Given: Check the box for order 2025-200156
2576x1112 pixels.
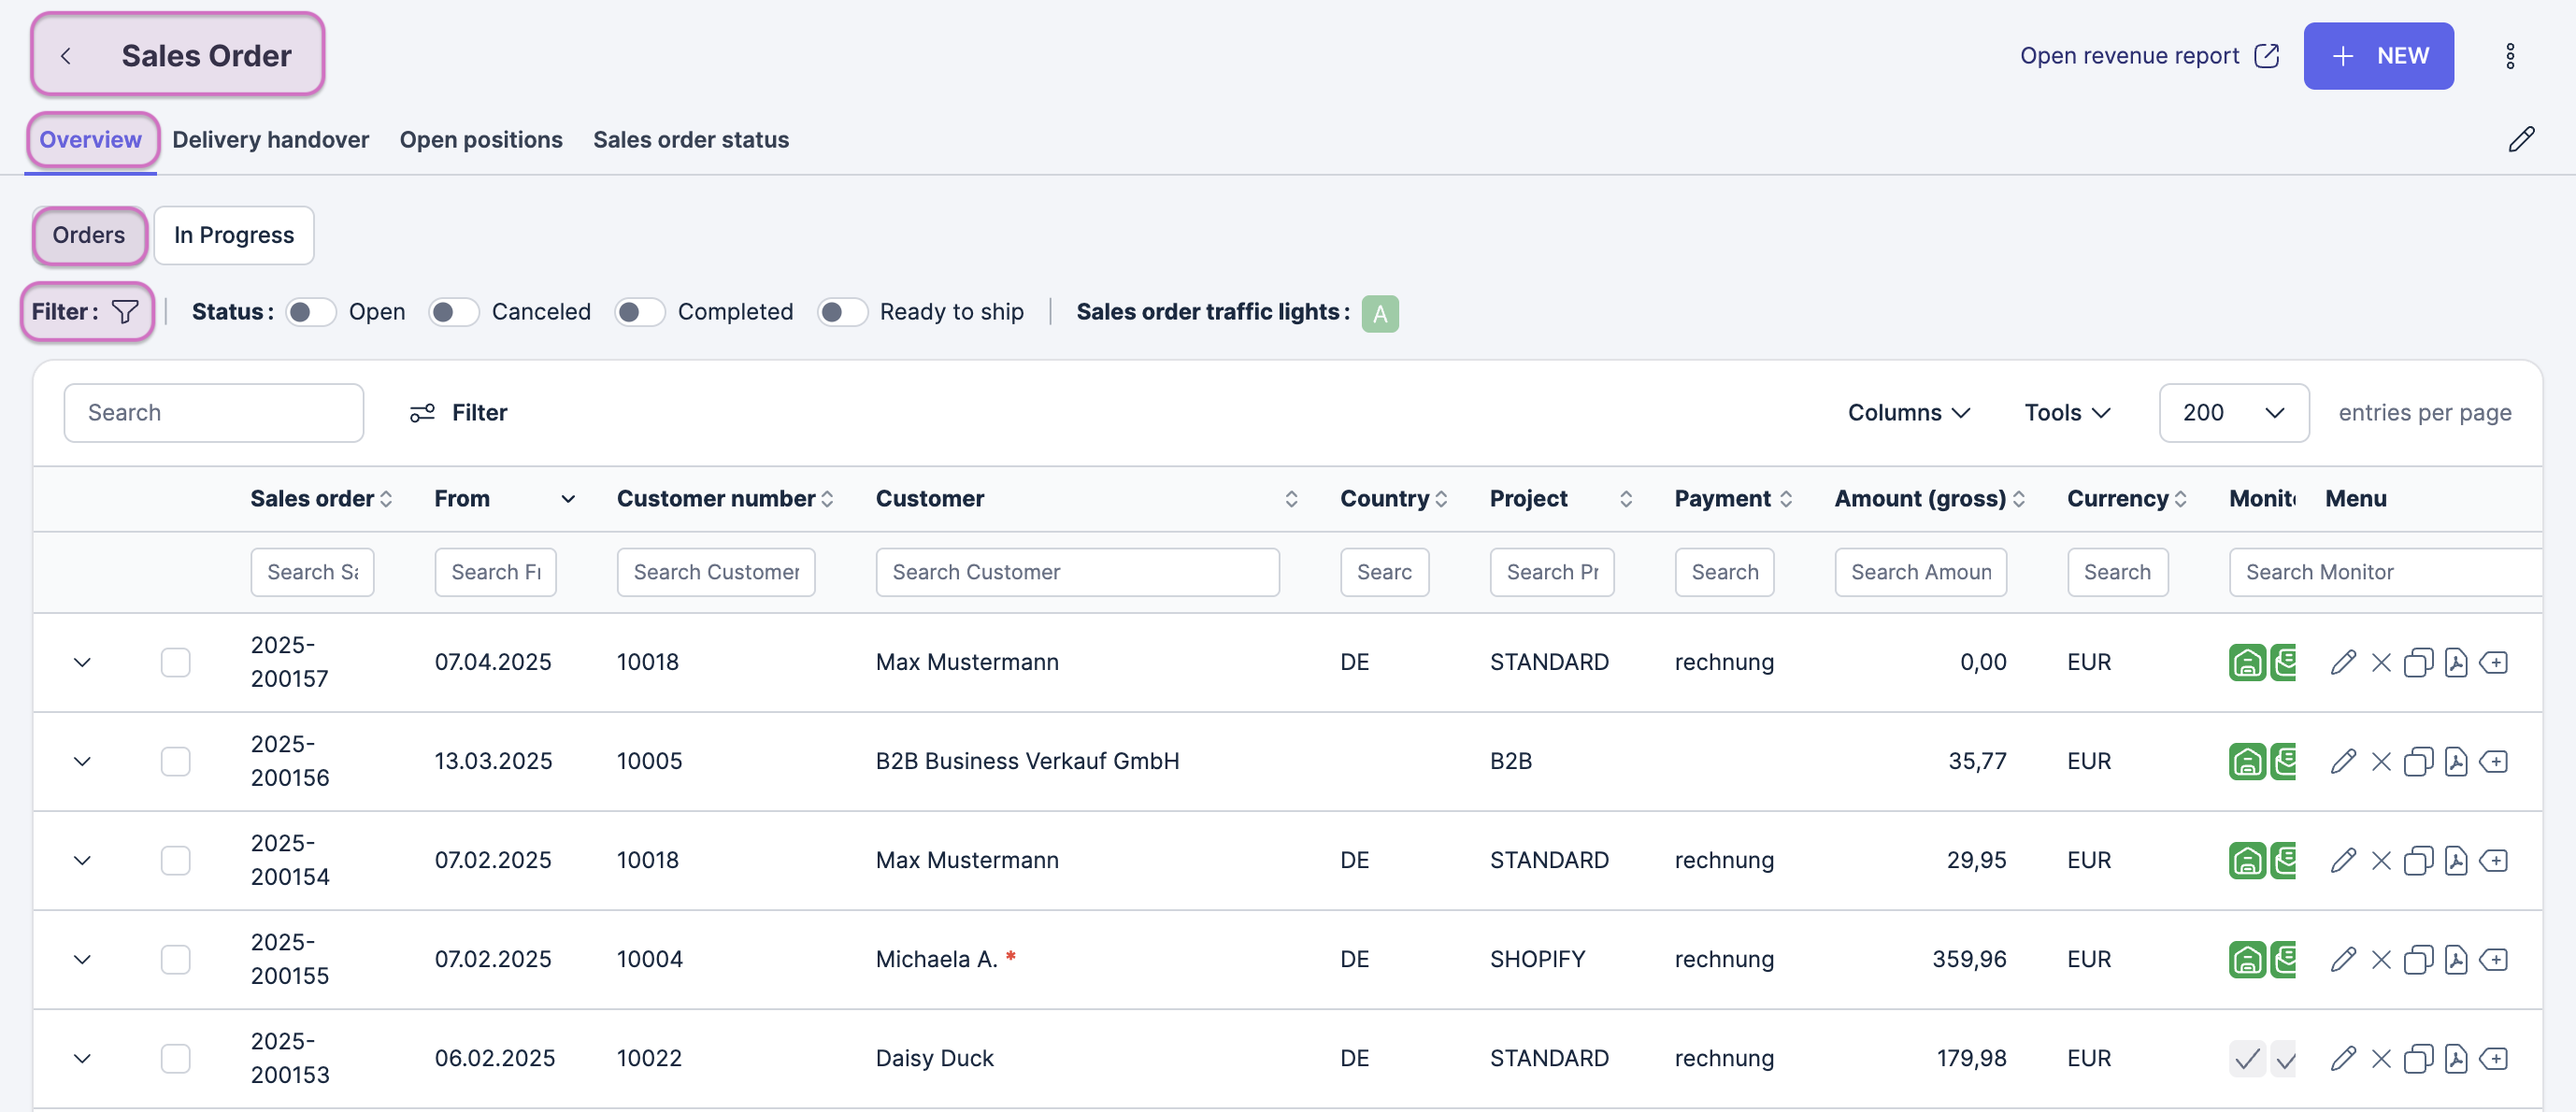Looking at the screenshot, I should 175,761.
